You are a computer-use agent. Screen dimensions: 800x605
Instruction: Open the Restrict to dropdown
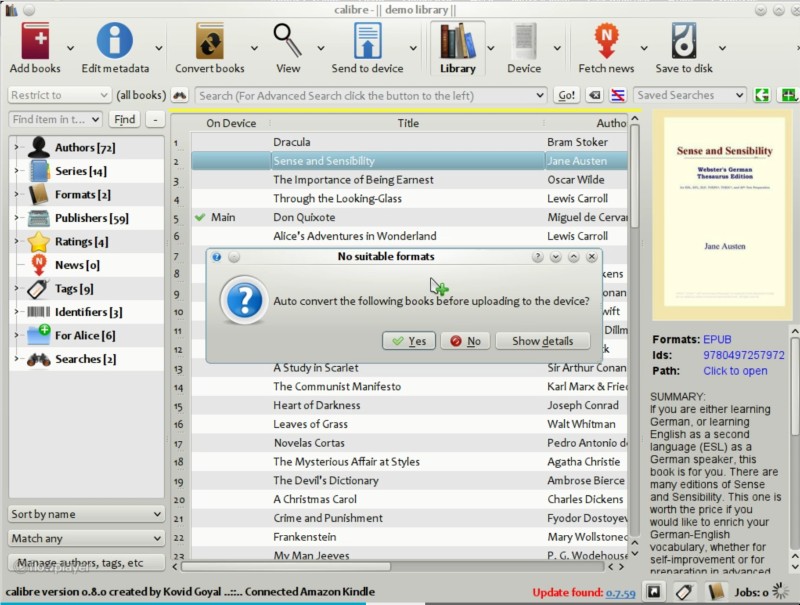tap(59, 95)
